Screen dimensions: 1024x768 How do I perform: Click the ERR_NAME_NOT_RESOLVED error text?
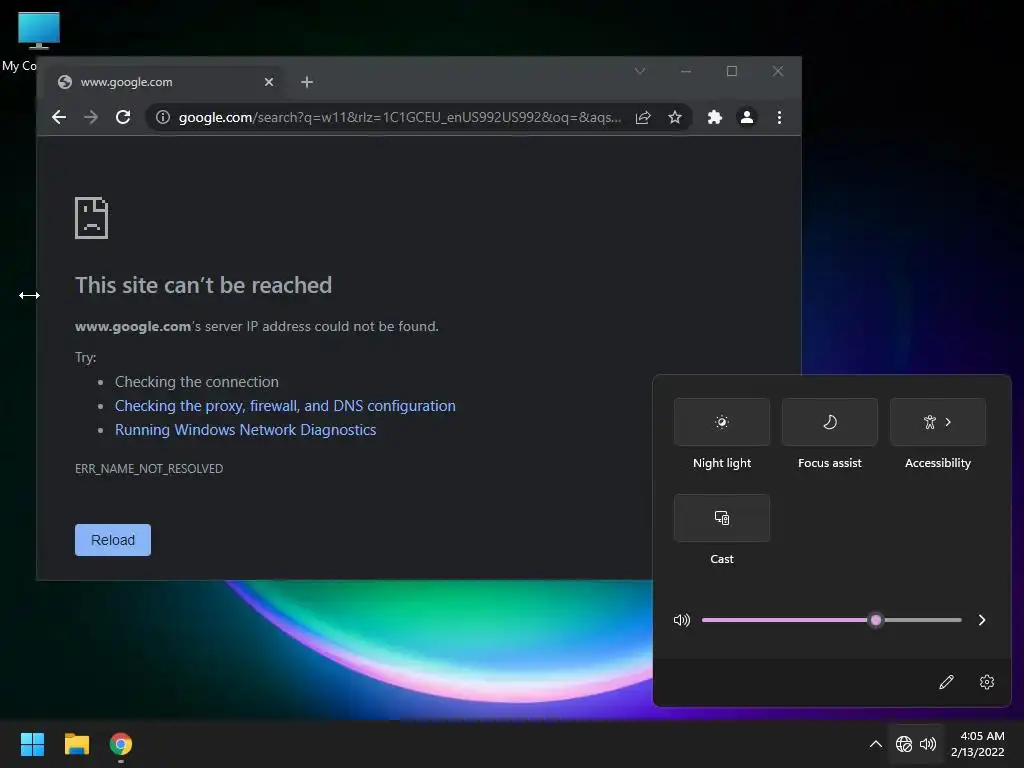click(149, 468)
